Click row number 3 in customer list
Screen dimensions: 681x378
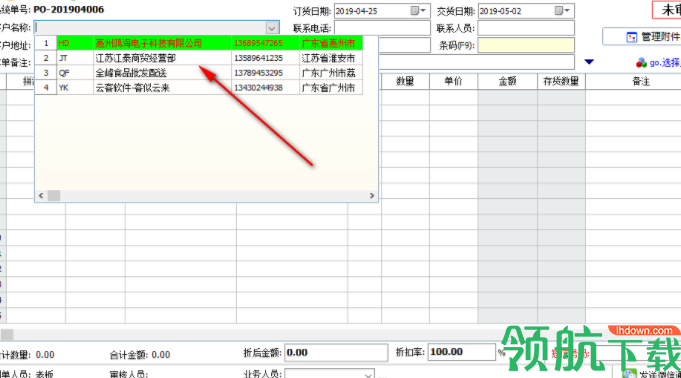click(x=46, y=73)
